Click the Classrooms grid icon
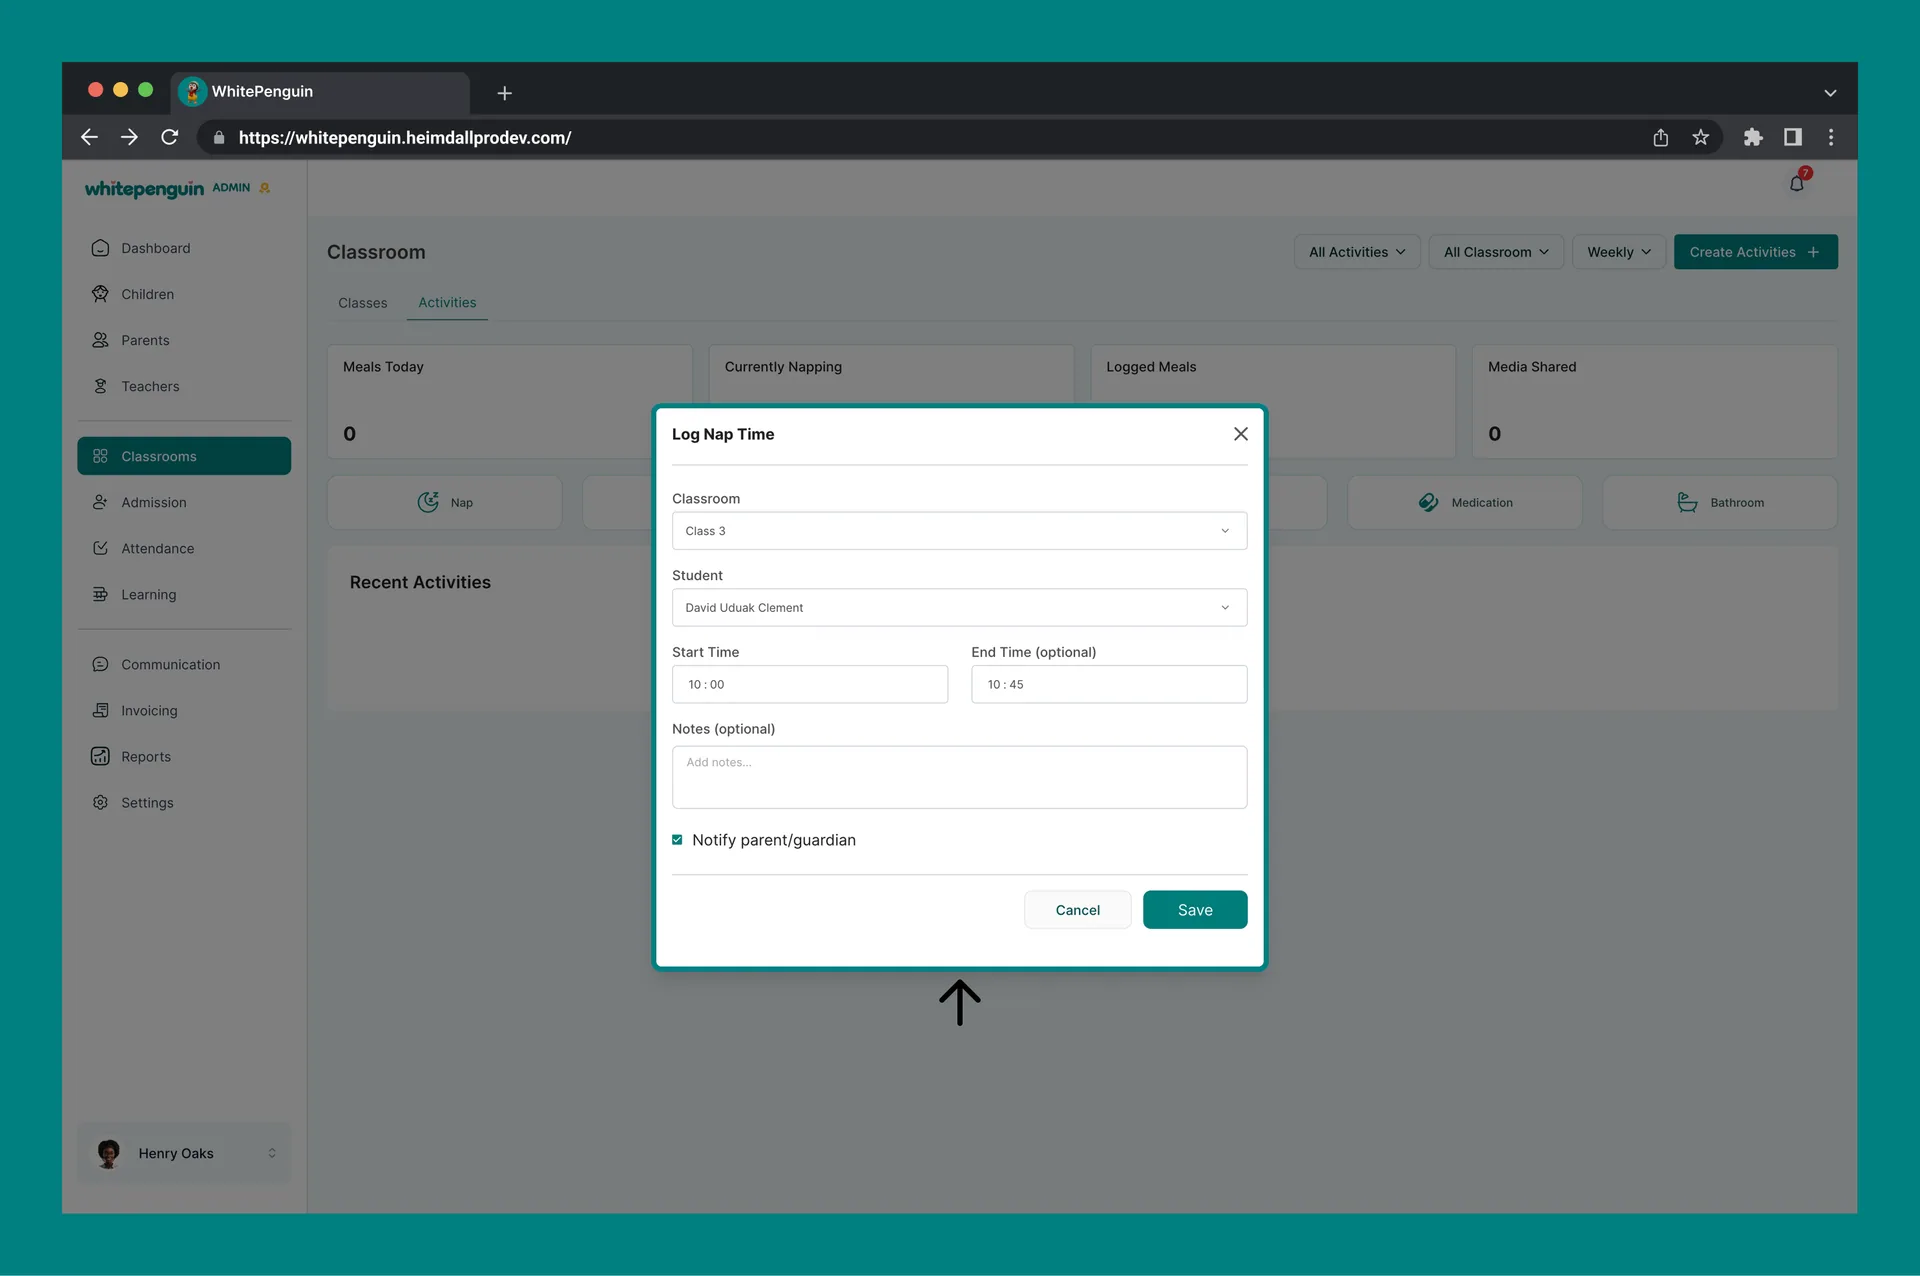The width and height of the screenshot is (1920, 1276). pyautogui.click(x=100, y=456)
